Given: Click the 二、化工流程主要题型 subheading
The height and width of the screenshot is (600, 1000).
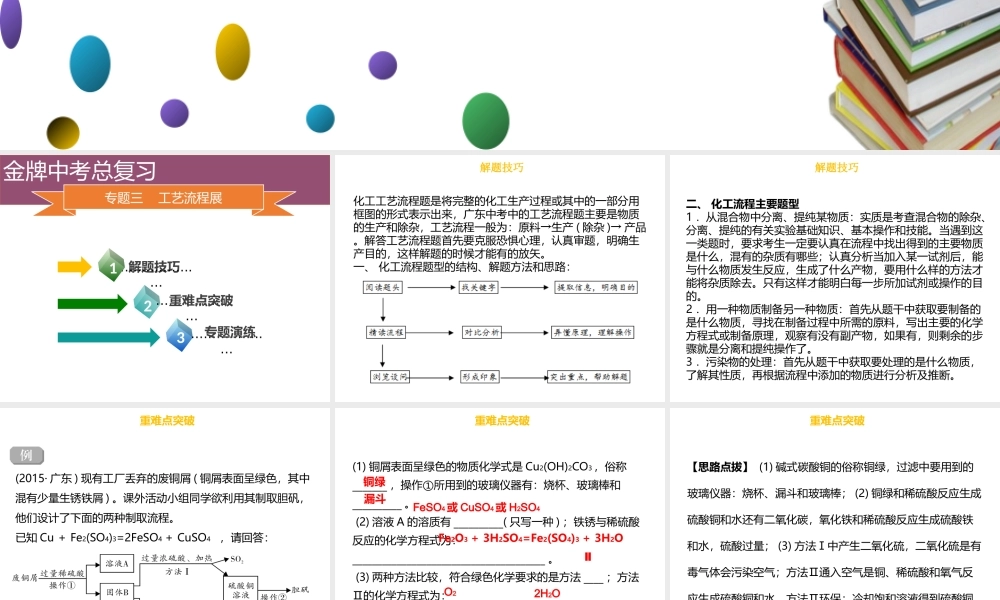Looking at the screenshot, I should 742,204.
